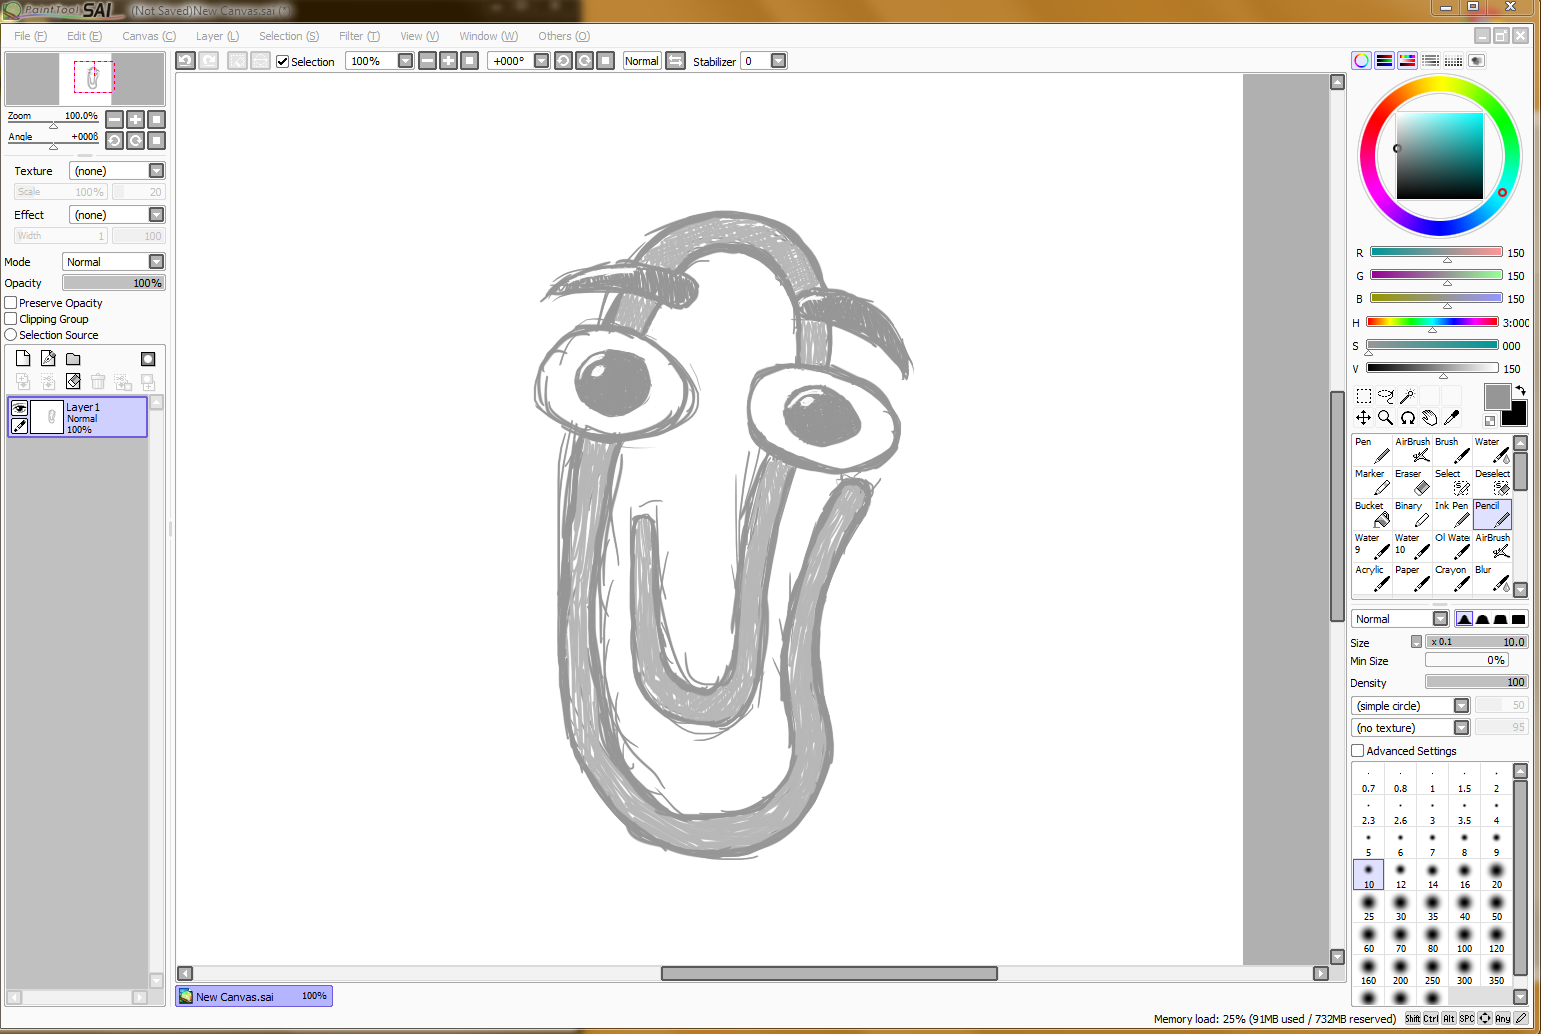This screenshot has height=1034, width=1541.
Task: Enable Clipping Group
Action: (11, 318)
